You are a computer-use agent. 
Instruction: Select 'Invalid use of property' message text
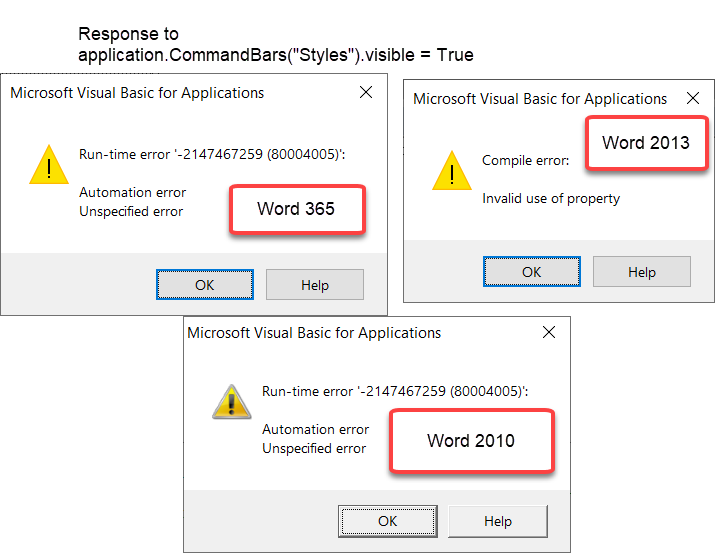click(x=551, y=199)
